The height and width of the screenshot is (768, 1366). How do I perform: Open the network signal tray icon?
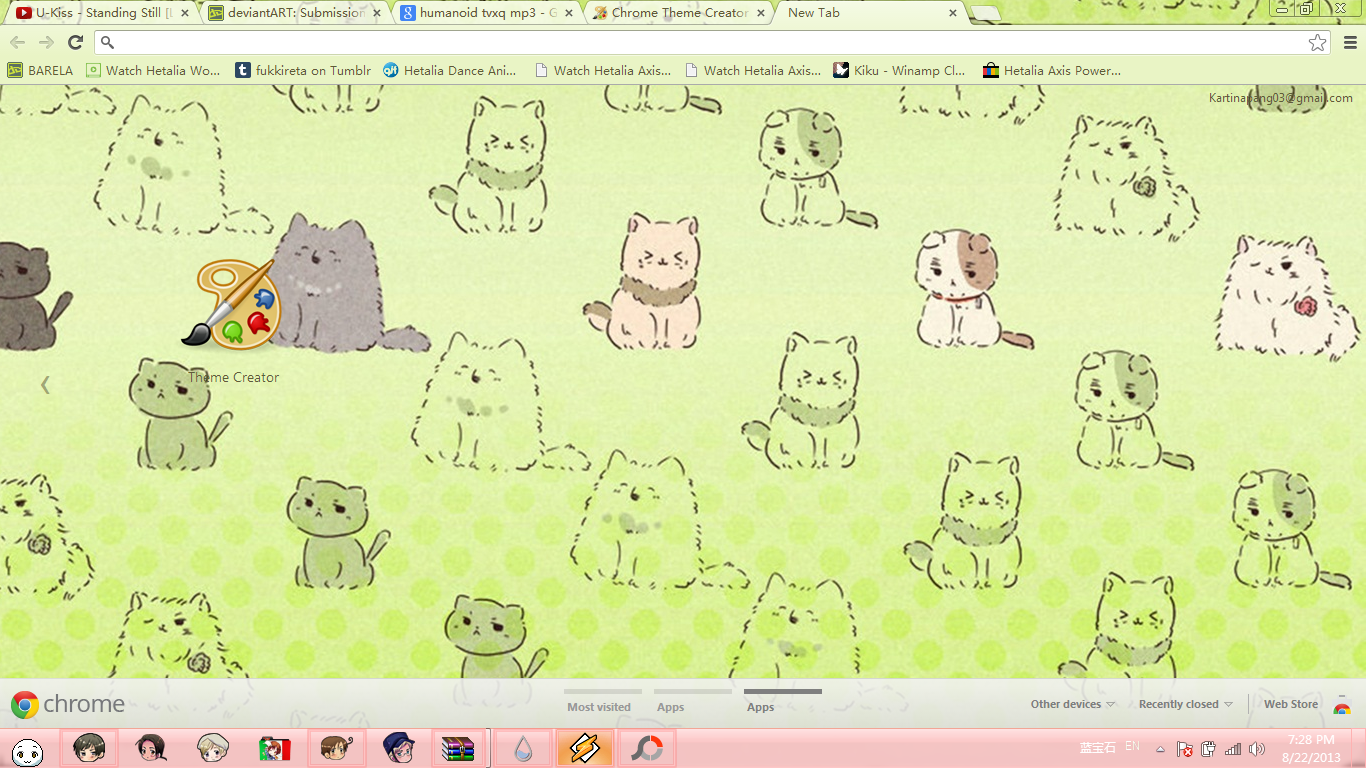1233,748
